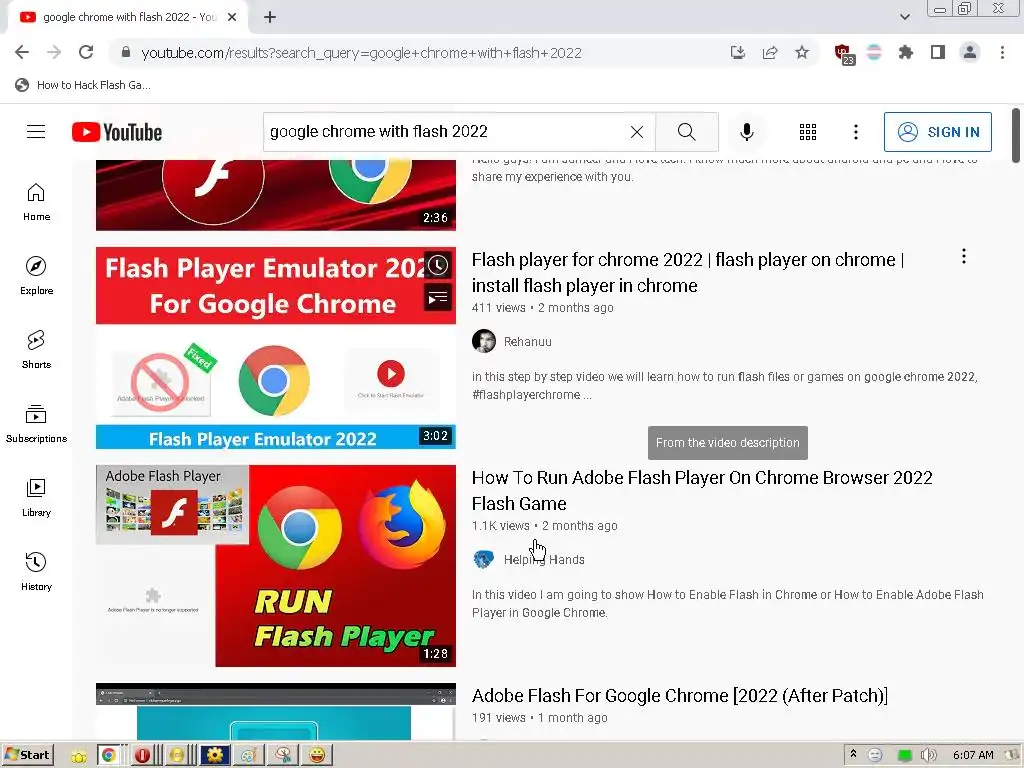Open the Extensions puzzle piece menu
1024x768 pixels.
click(x=905, y=52)
